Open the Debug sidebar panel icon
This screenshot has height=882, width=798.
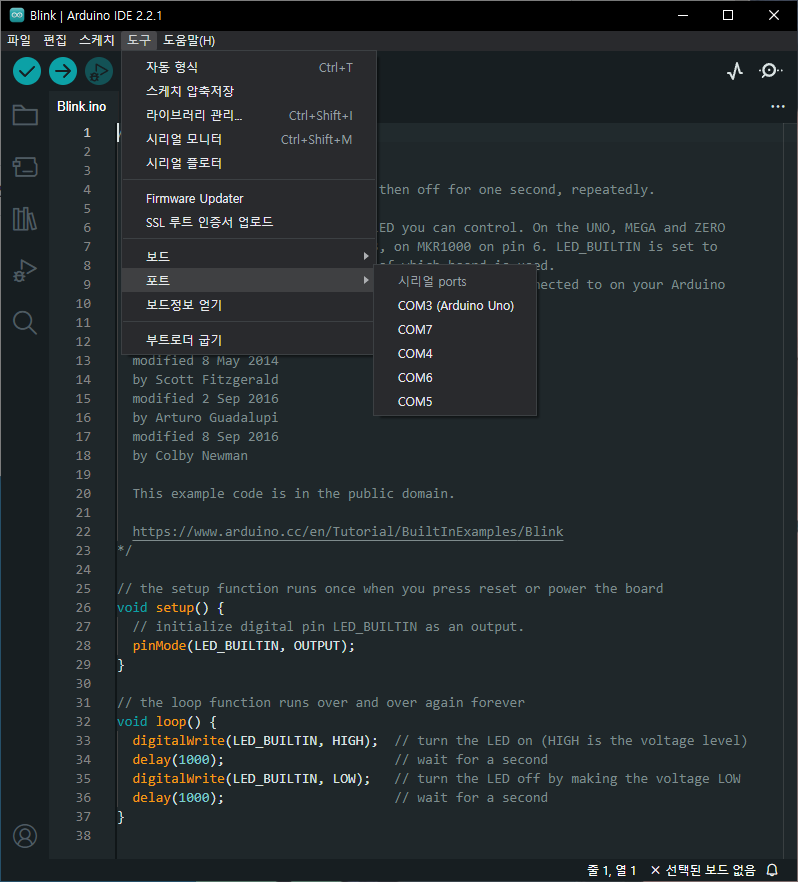coord(25,271)
